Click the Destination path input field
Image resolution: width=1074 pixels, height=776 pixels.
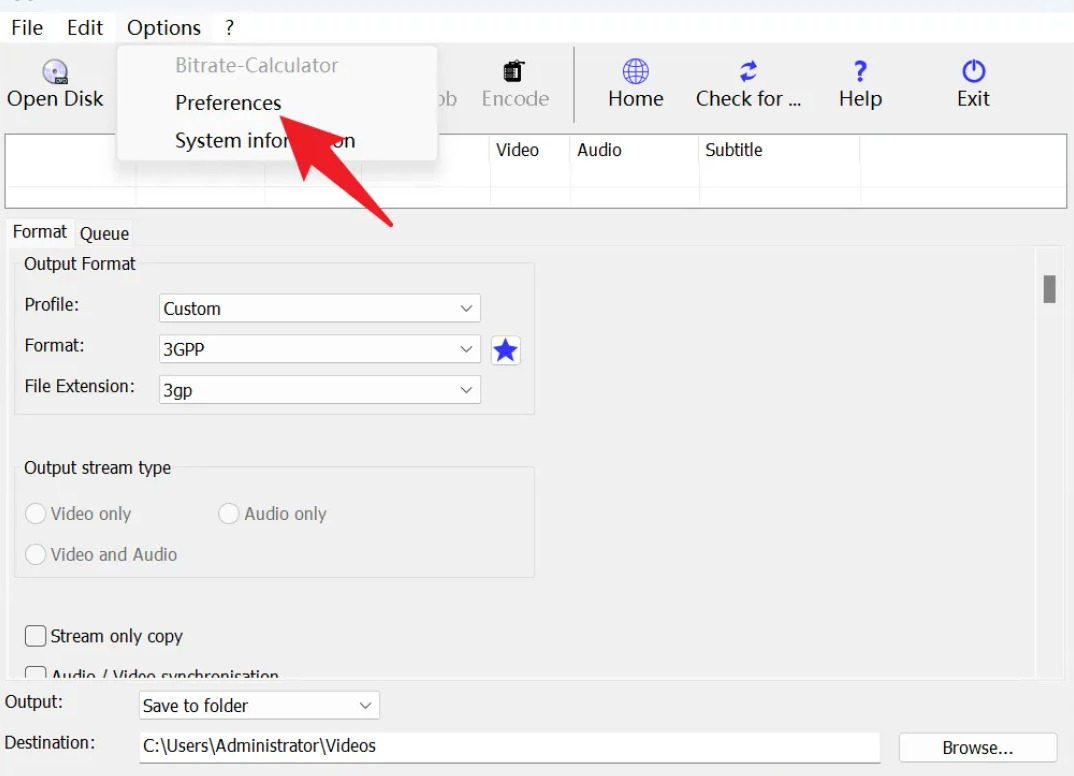(510, 747)
